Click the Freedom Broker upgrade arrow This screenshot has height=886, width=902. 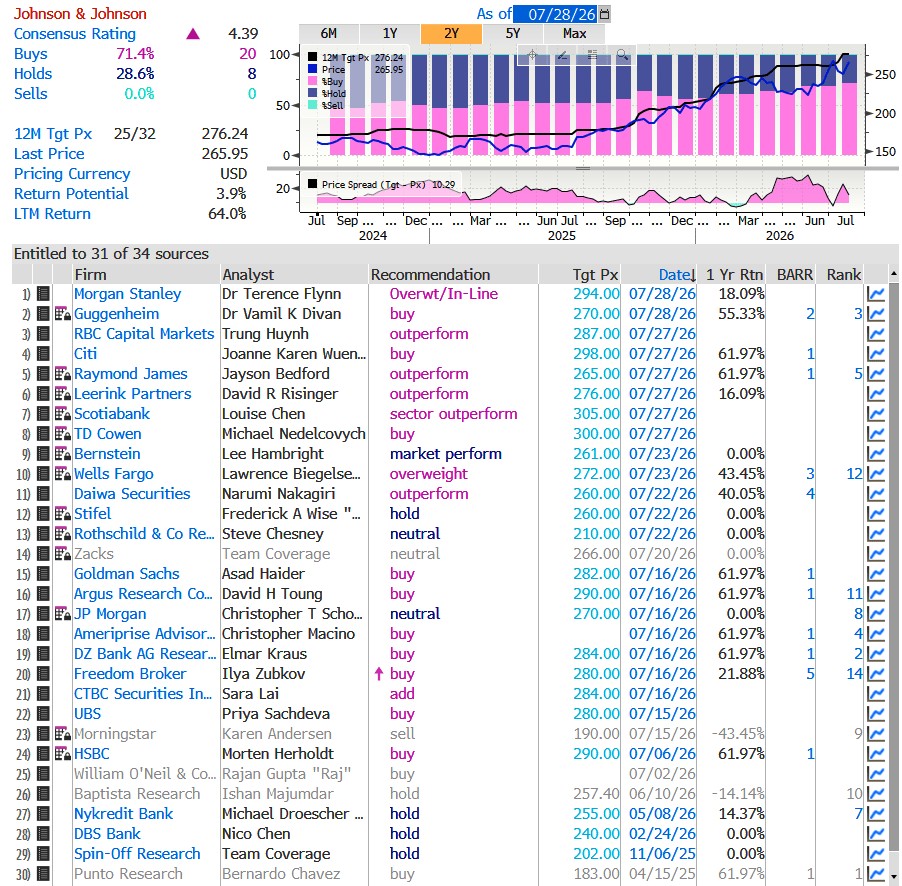379,674
